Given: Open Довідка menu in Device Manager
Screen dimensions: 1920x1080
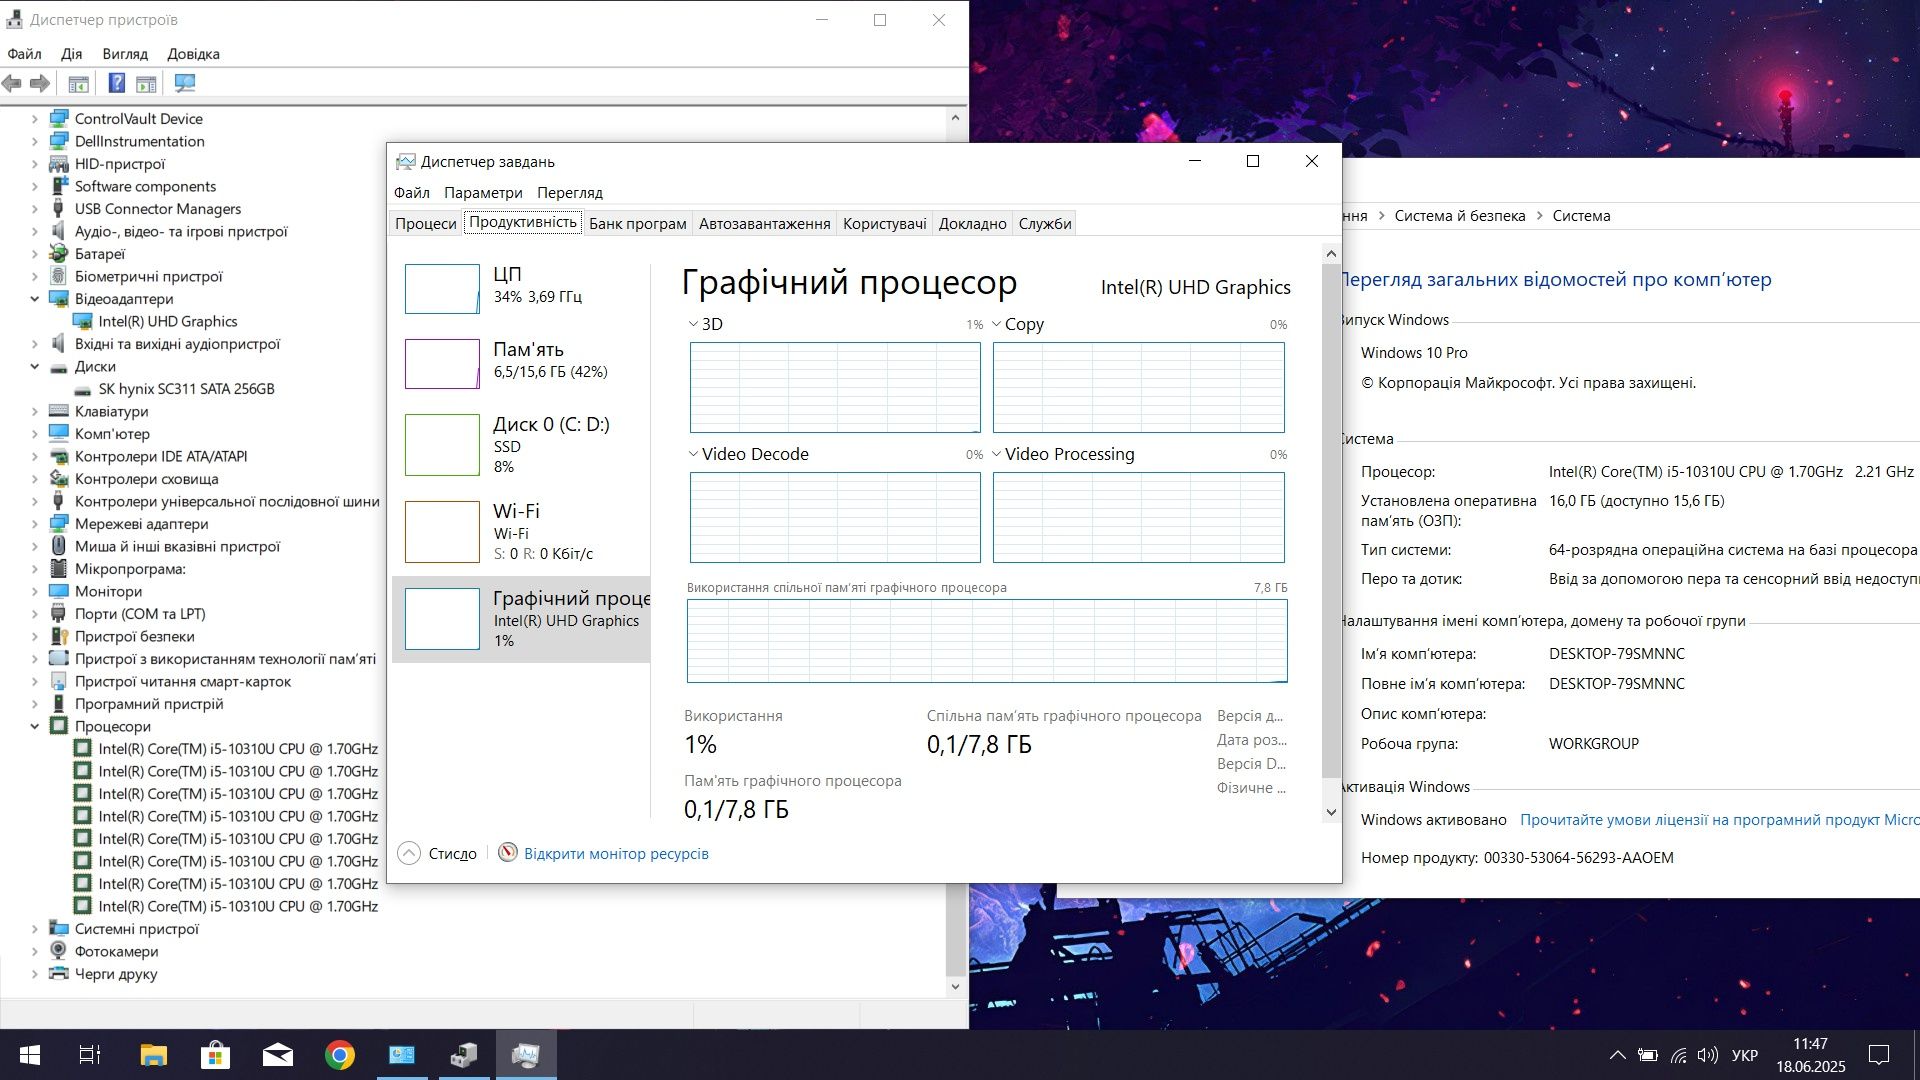Looking at the screenshot, I should tap(194, 54).
